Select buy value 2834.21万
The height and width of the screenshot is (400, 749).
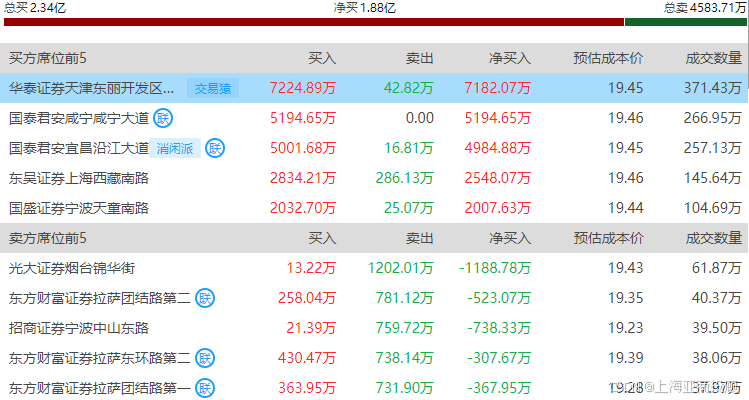pyautogui.click(x=303, y=178)
